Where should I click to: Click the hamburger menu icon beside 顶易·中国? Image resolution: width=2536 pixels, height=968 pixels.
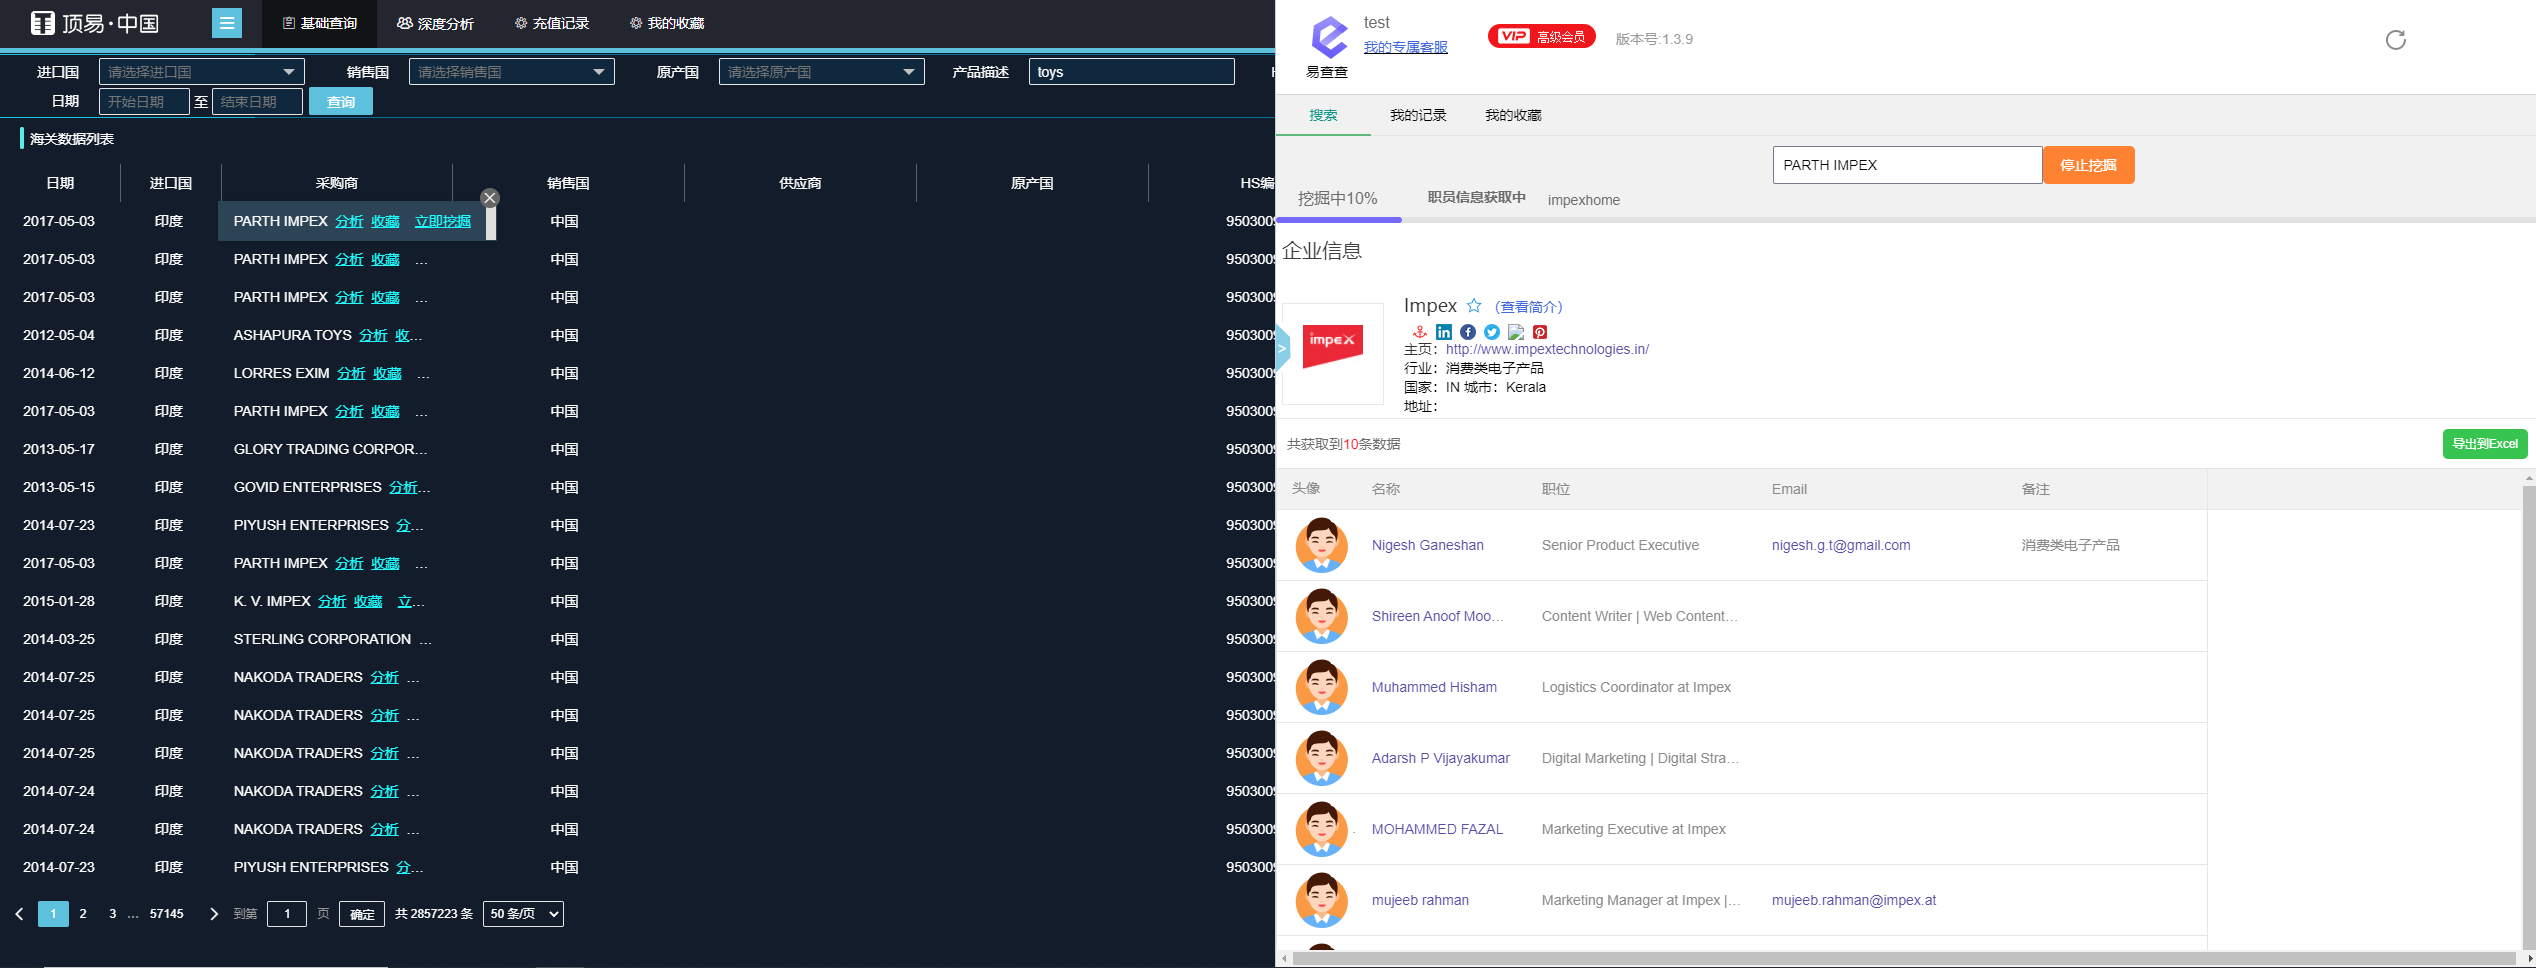227,23
